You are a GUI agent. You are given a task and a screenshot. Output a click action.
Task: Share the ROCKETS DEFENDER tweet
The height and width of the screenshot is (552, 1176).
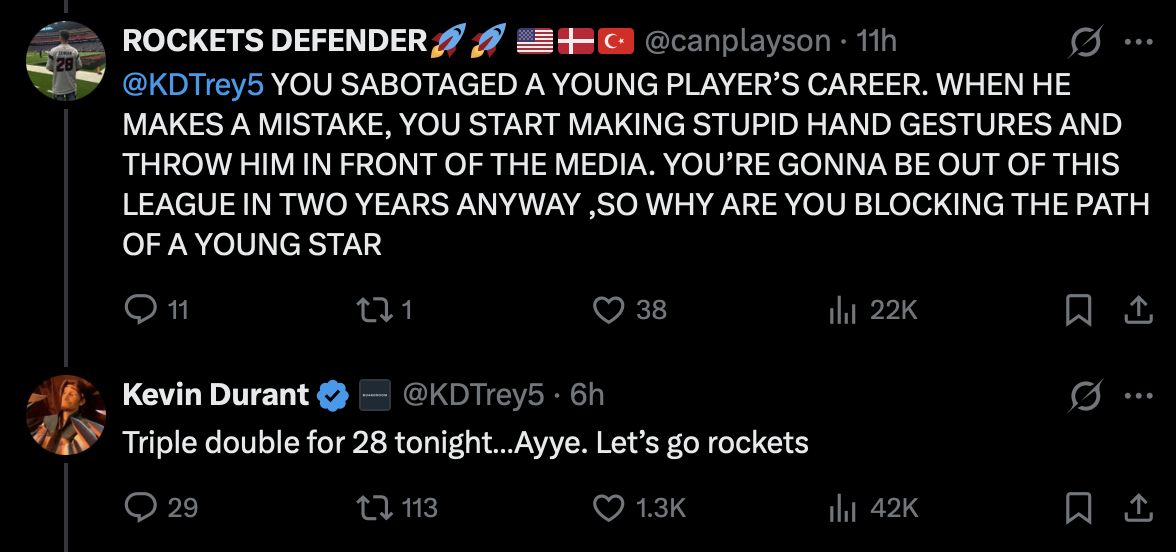click(1138, 310)
